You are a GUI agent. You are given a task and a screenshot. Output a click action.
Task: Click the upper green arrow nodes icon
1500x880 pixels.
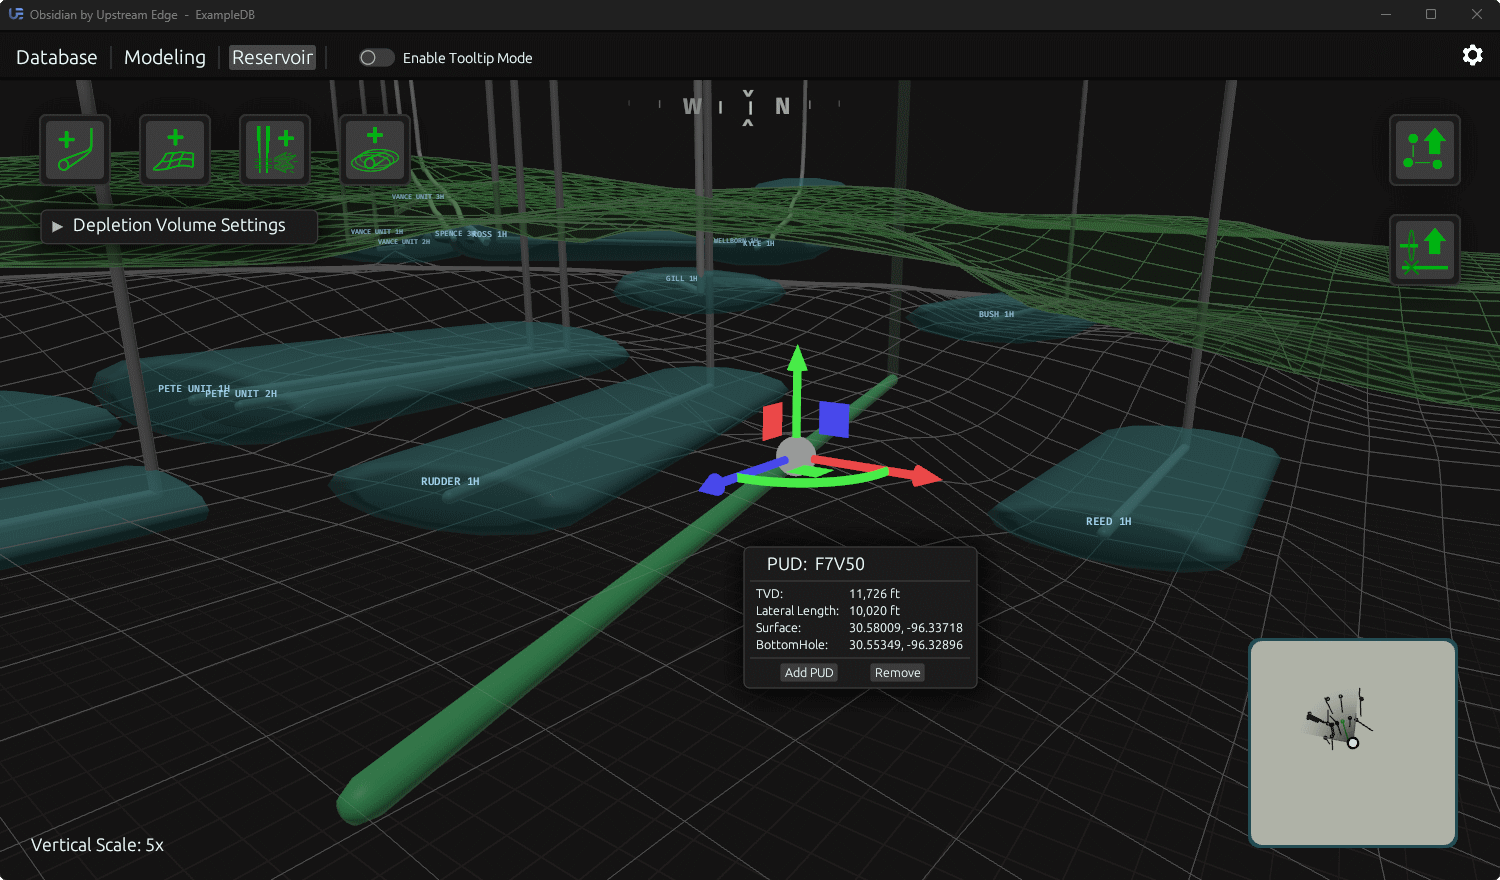(x=1425, y=150)
